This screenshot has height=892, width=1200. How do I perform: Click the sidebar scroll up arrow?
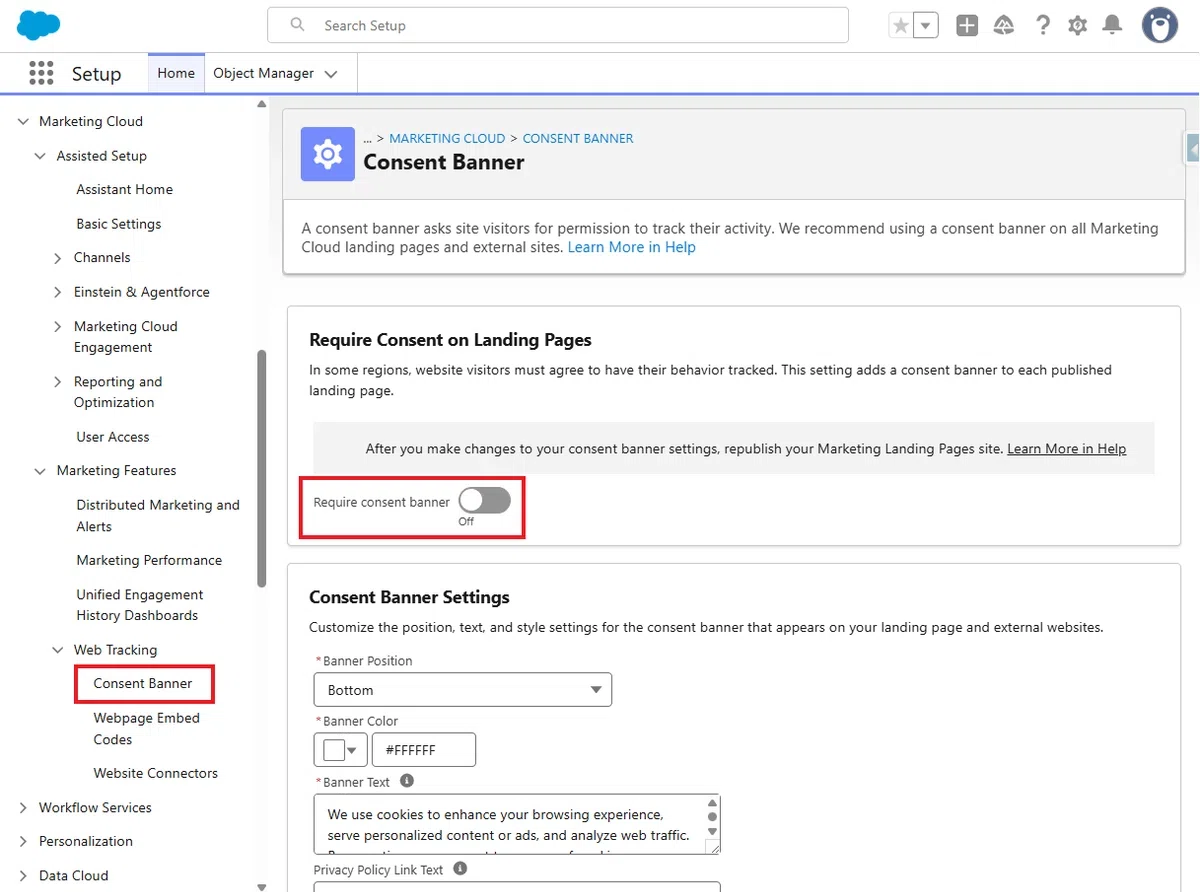[262, 103]
